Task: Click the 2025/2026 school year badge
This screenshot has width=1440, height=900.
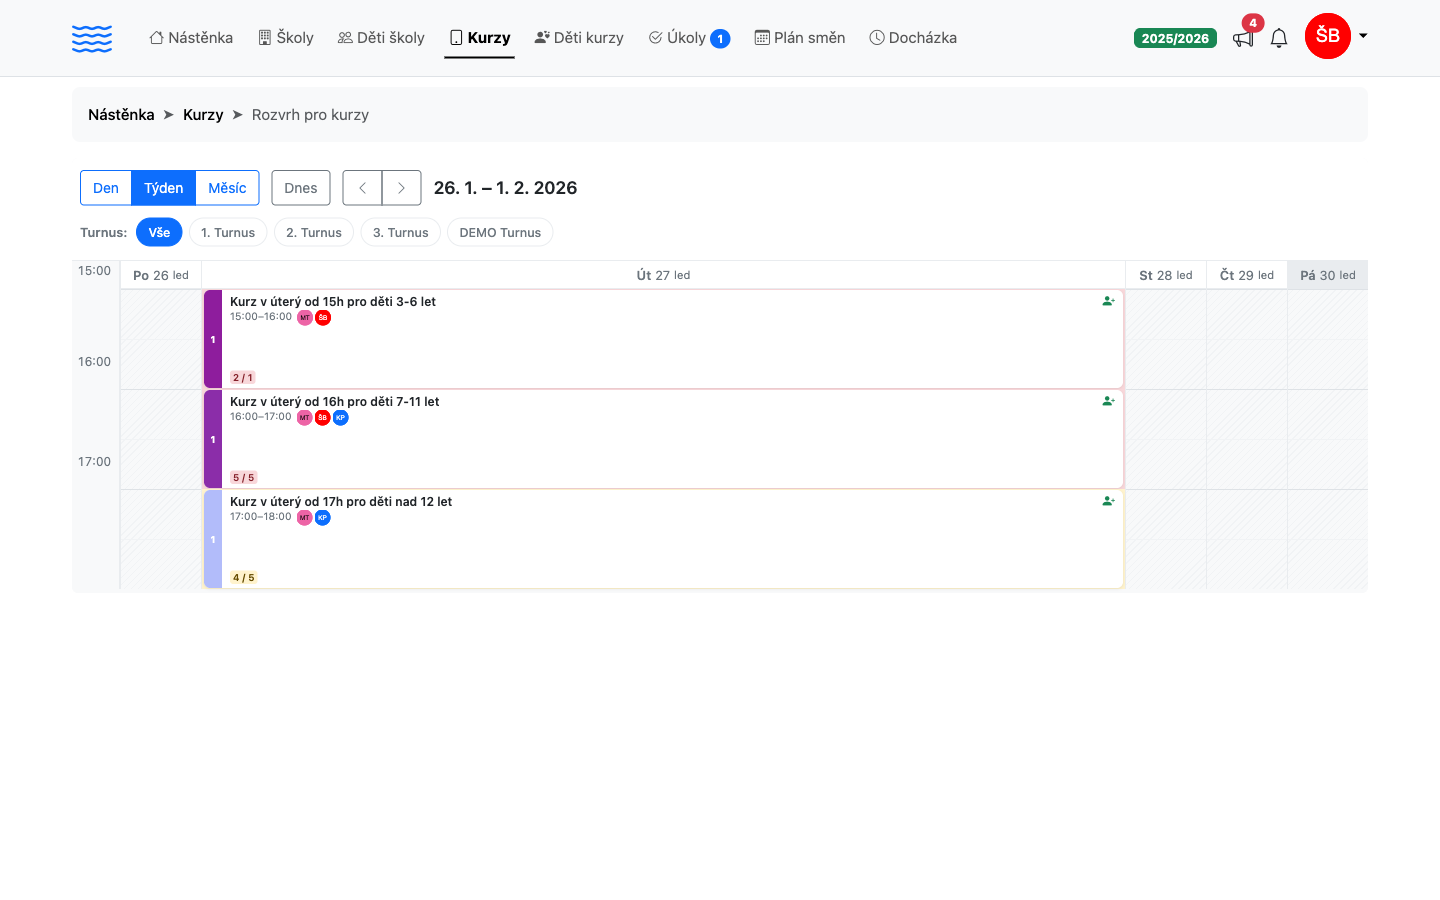Action: (1175, 38)
